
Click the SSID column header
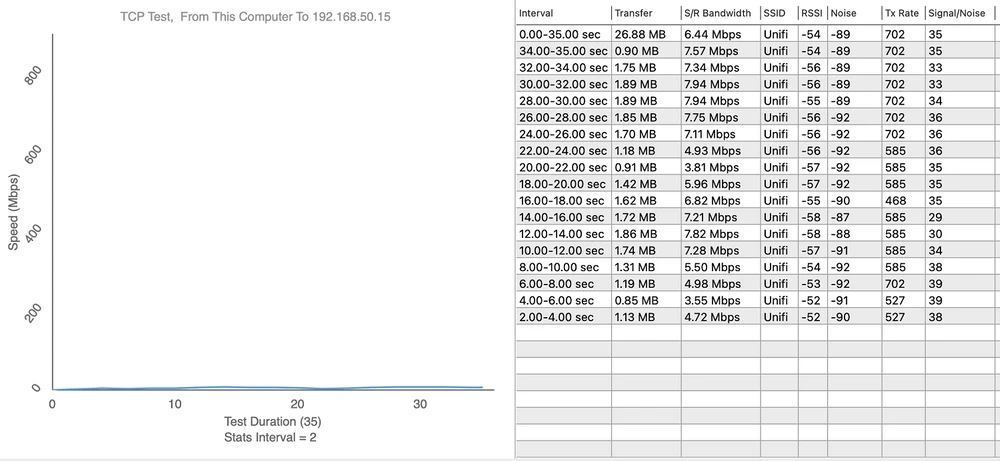[776, 13]
